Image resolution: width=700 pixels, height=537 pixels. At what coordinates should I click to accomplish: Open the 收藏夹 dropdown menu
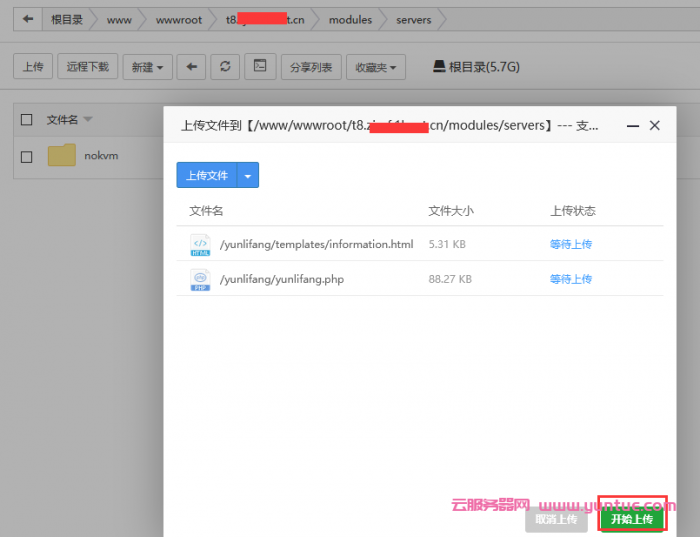tap(376, 67)
